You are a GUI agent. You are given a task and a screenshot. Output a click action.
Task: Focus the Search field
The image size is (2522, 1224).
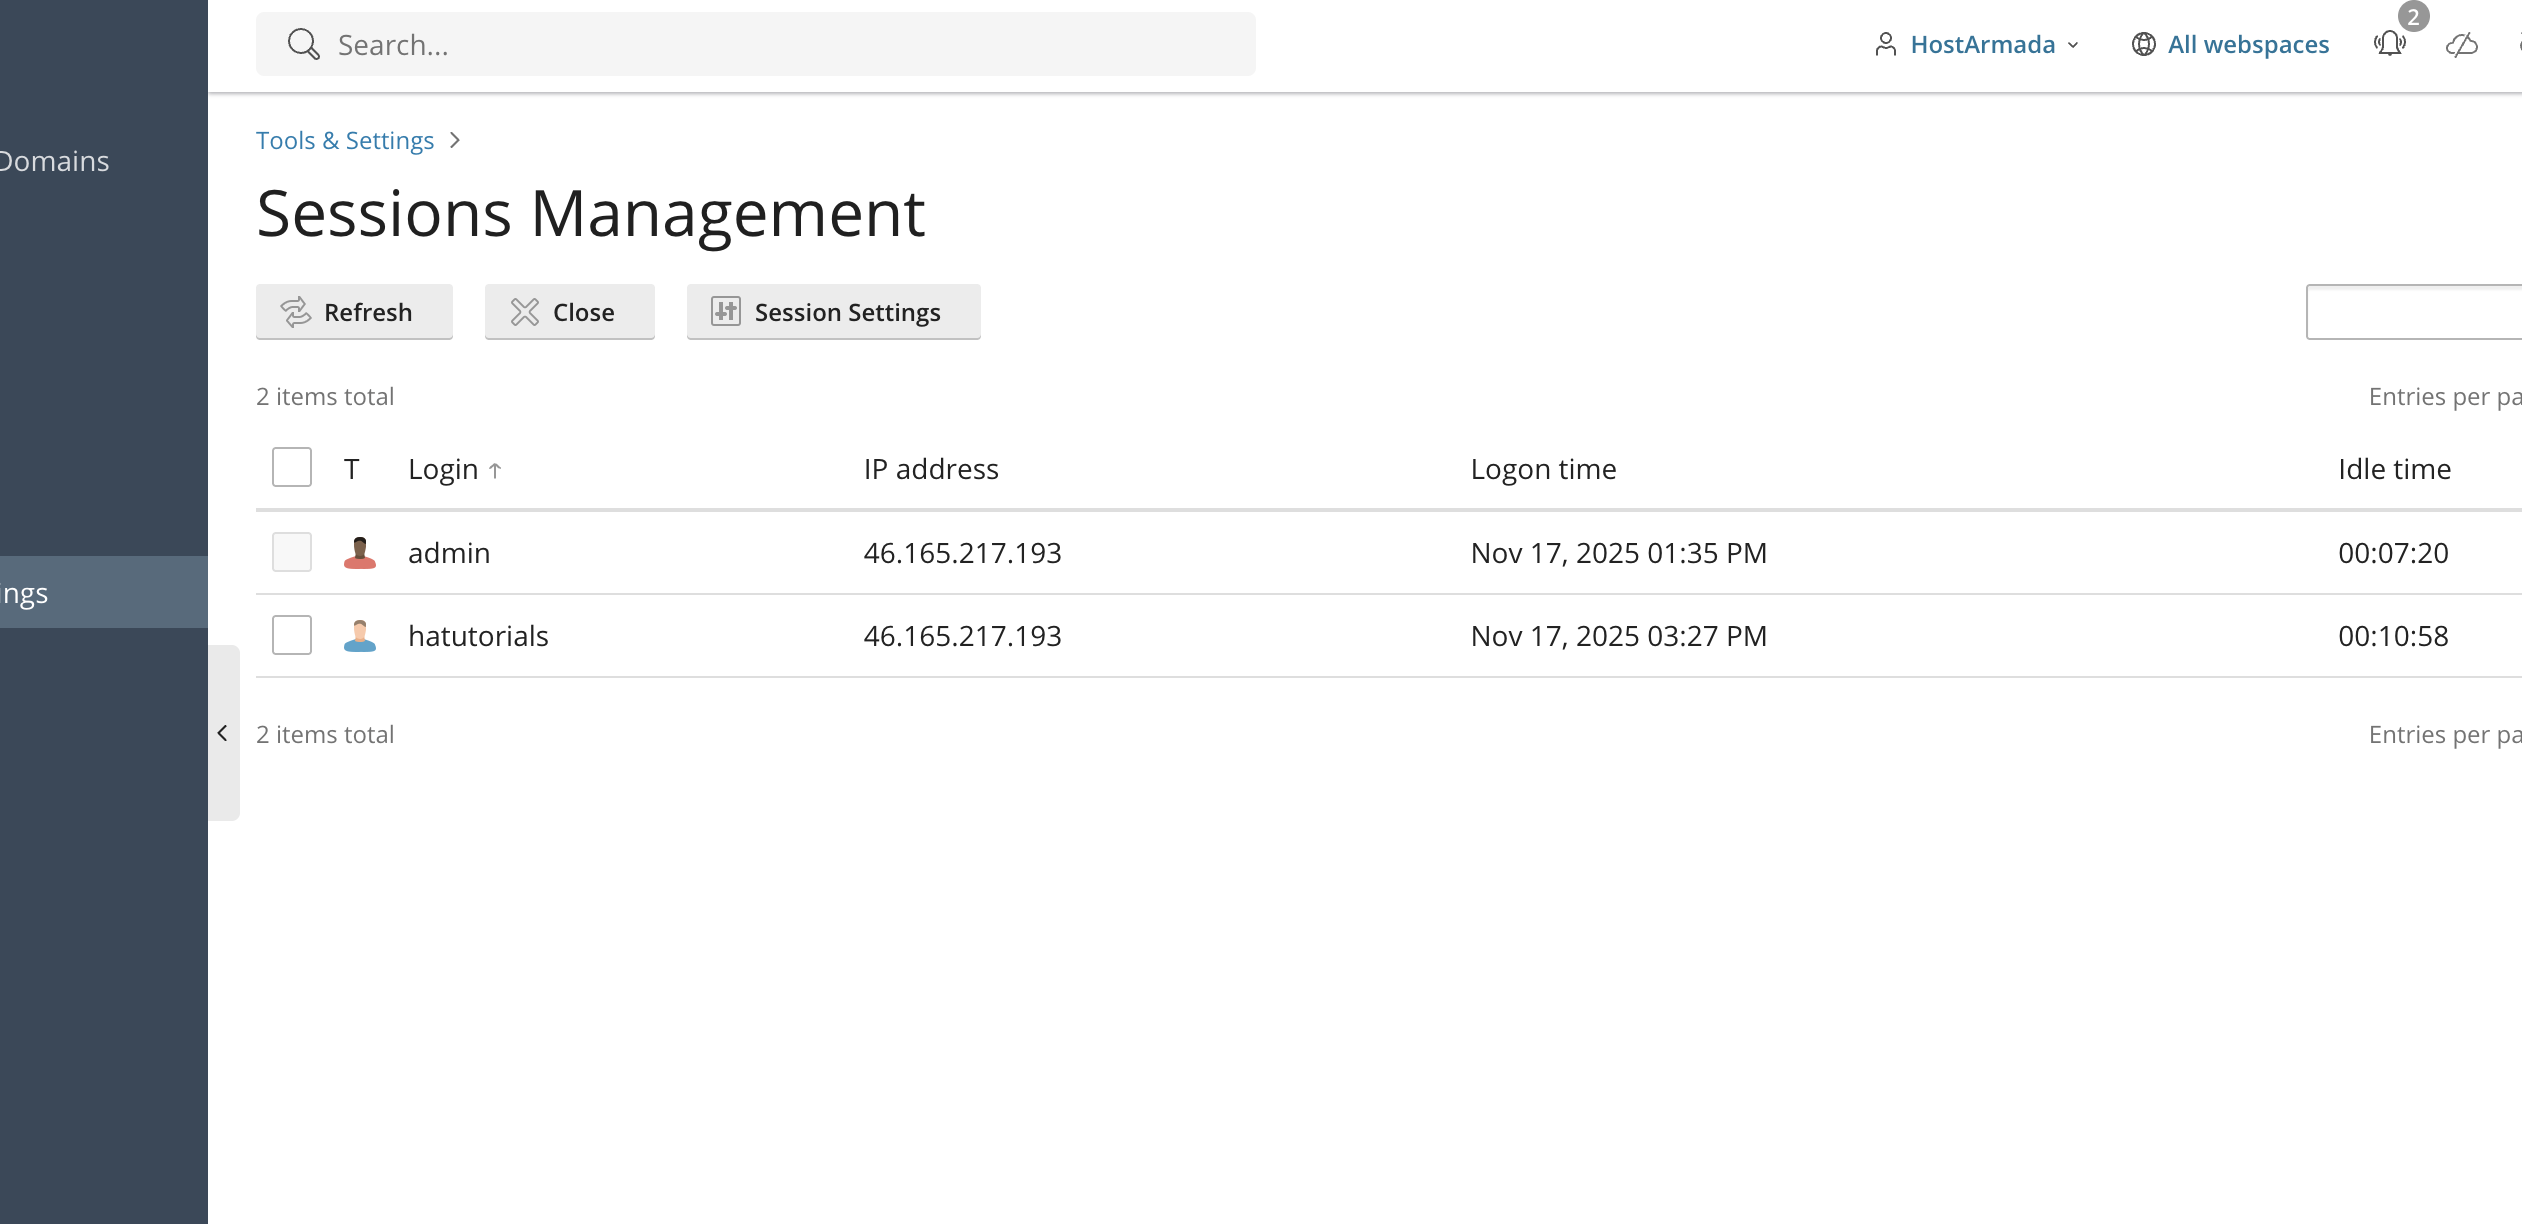[756, 44]
